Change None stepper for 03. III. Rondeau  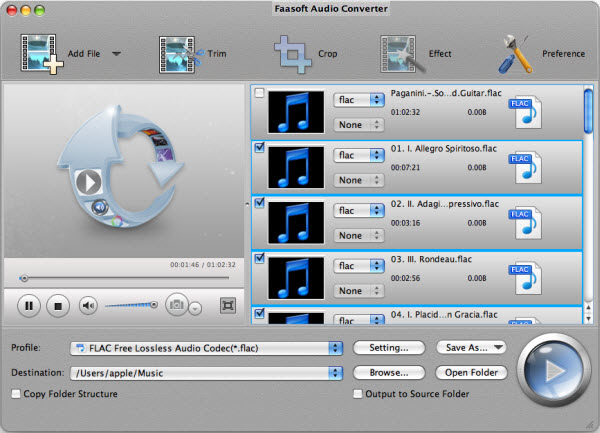click(359, 291)
